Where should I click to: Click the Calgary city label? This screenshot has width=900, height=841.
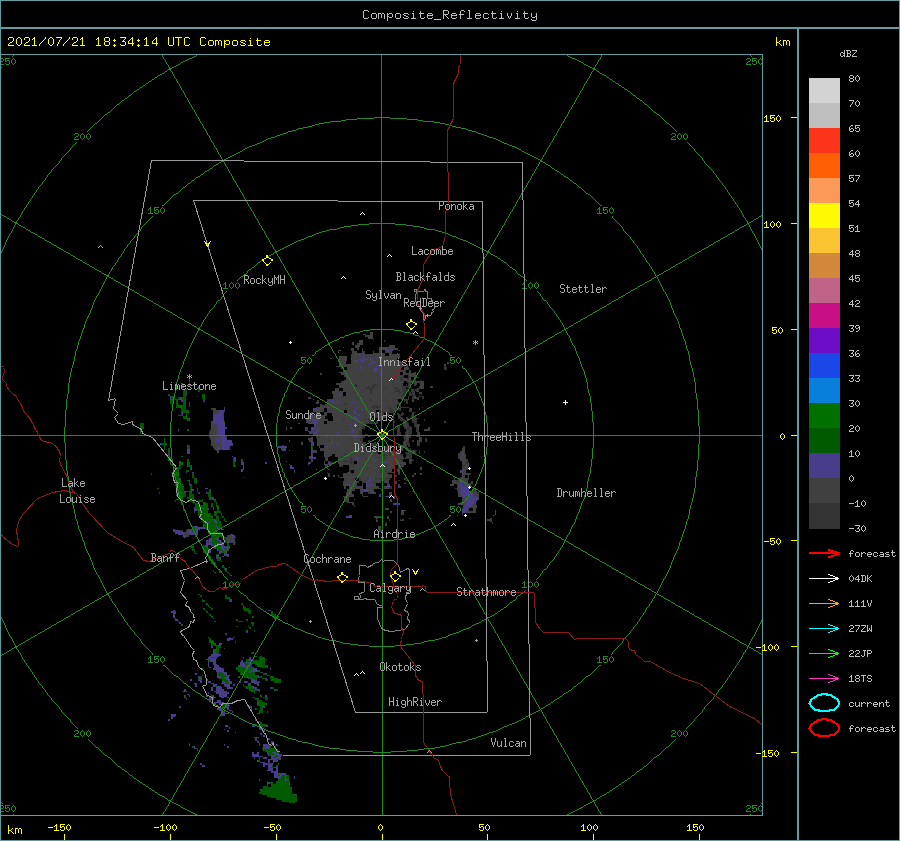(390, 588)
